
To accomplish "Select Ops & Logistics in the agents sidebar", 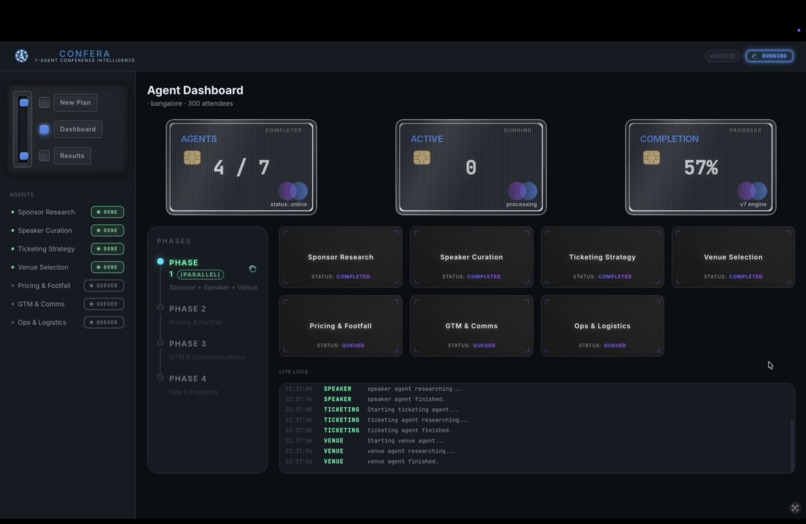I will pos(42,322).
